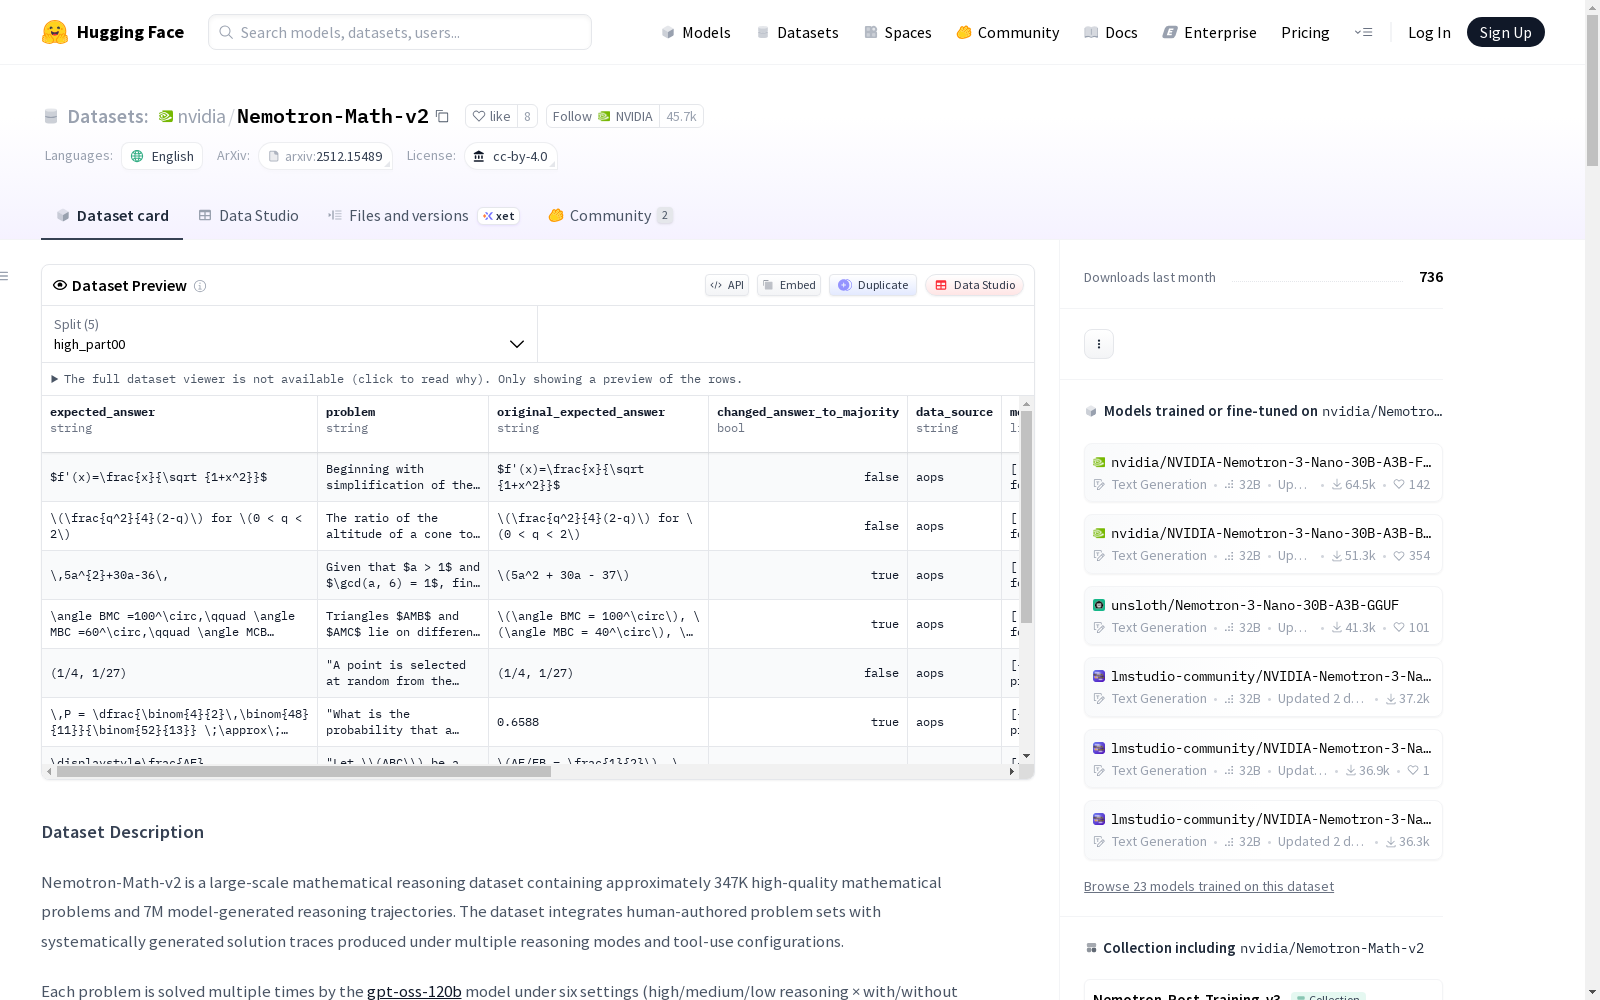Open lmstudio-community model with 36.3k downloads
This screenshot has width=1600, height=1000.
point(1263,830)
